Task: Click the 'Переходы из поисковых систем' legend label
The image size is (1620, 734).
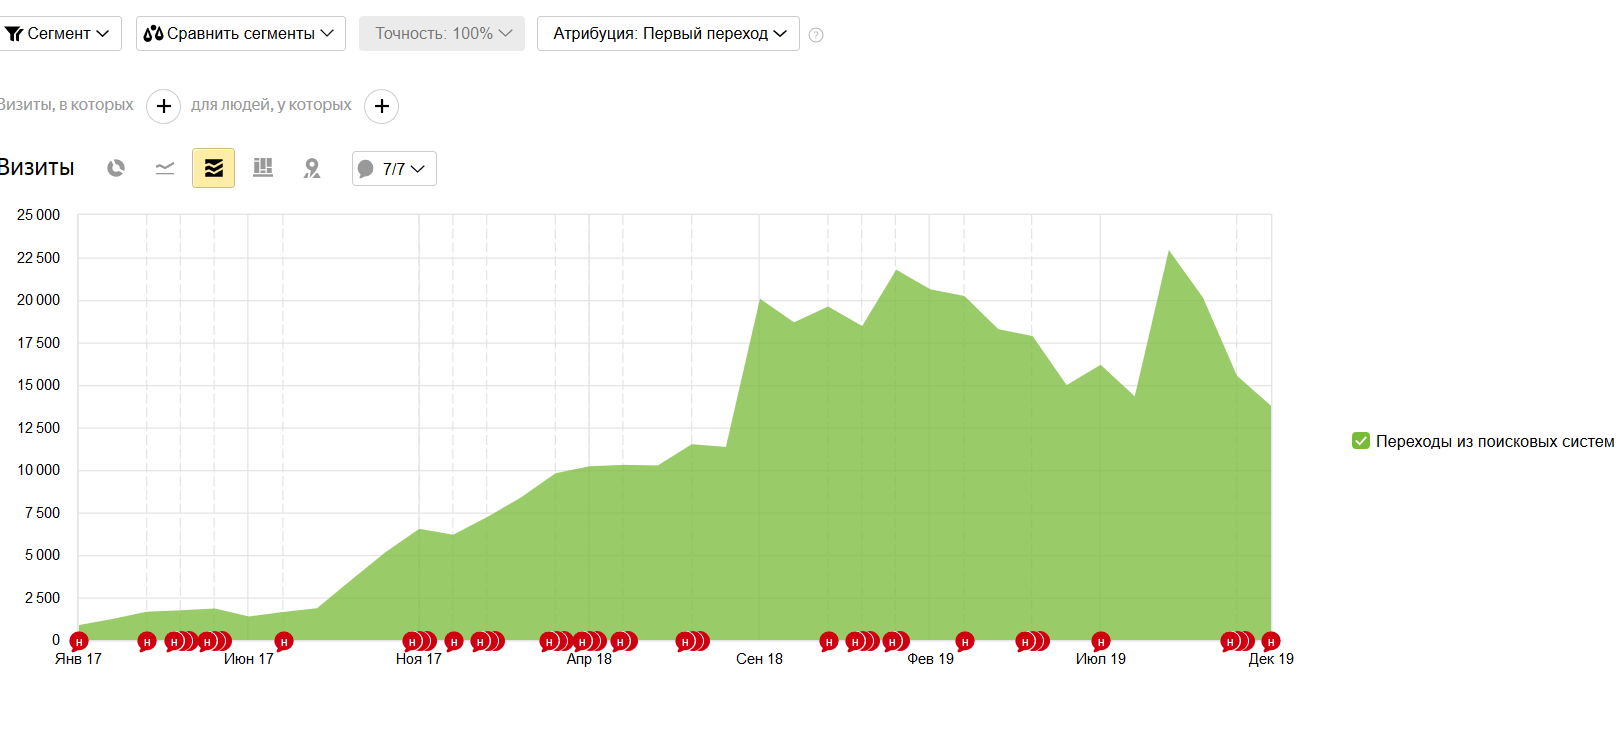Action: 1494,441
